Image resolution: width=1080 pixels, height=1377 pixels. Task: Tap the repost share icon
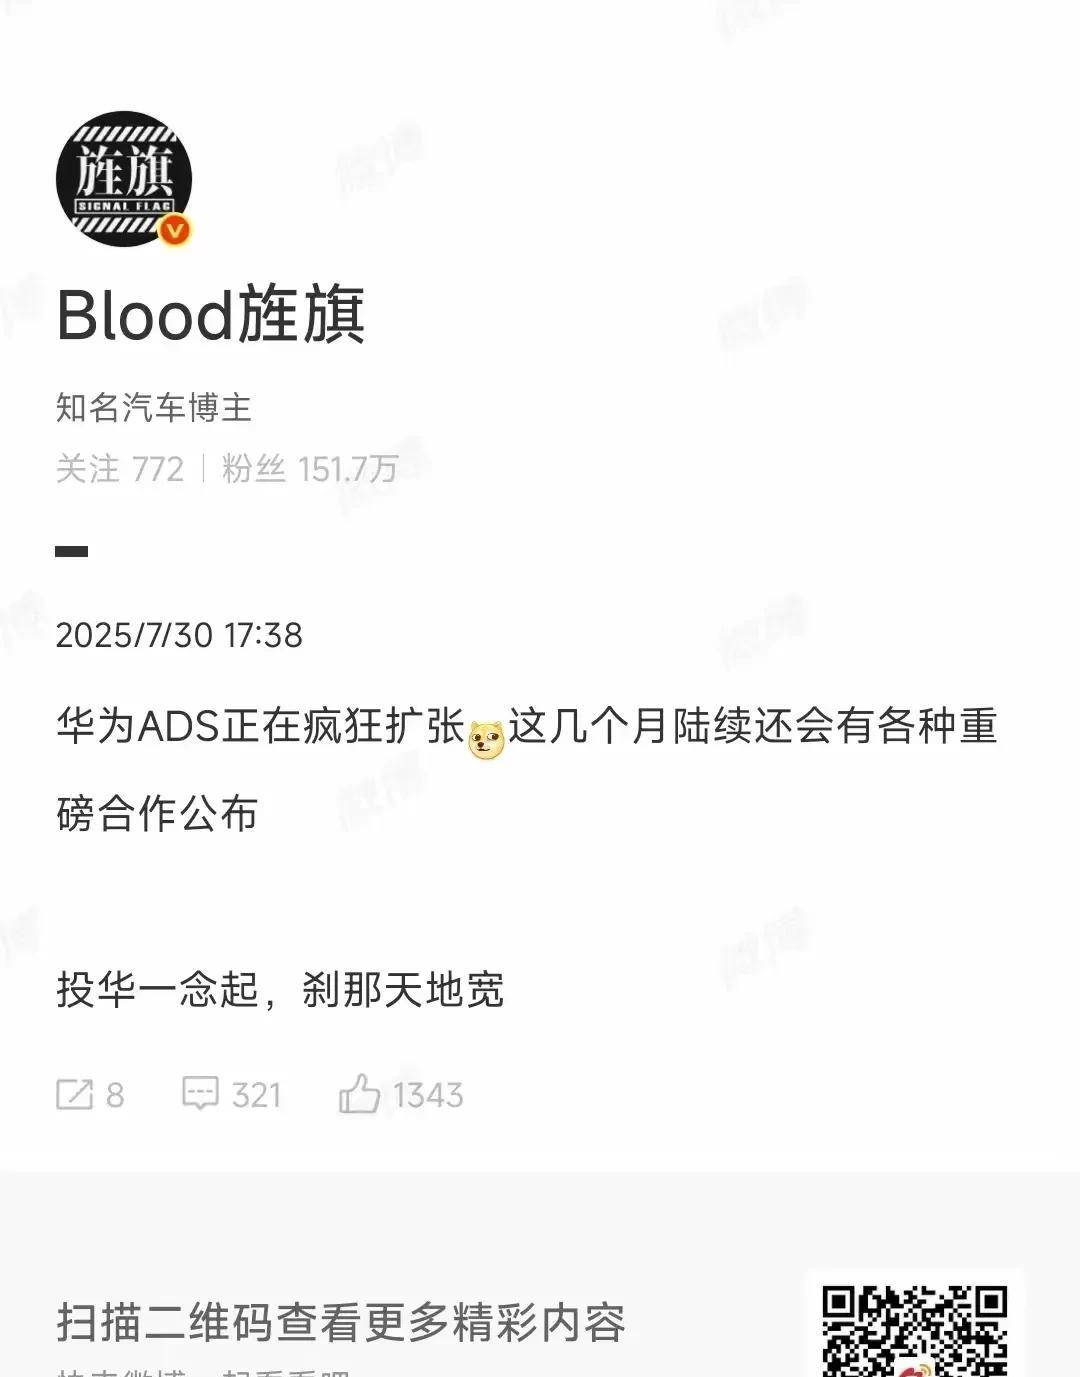coord(75,1095)
